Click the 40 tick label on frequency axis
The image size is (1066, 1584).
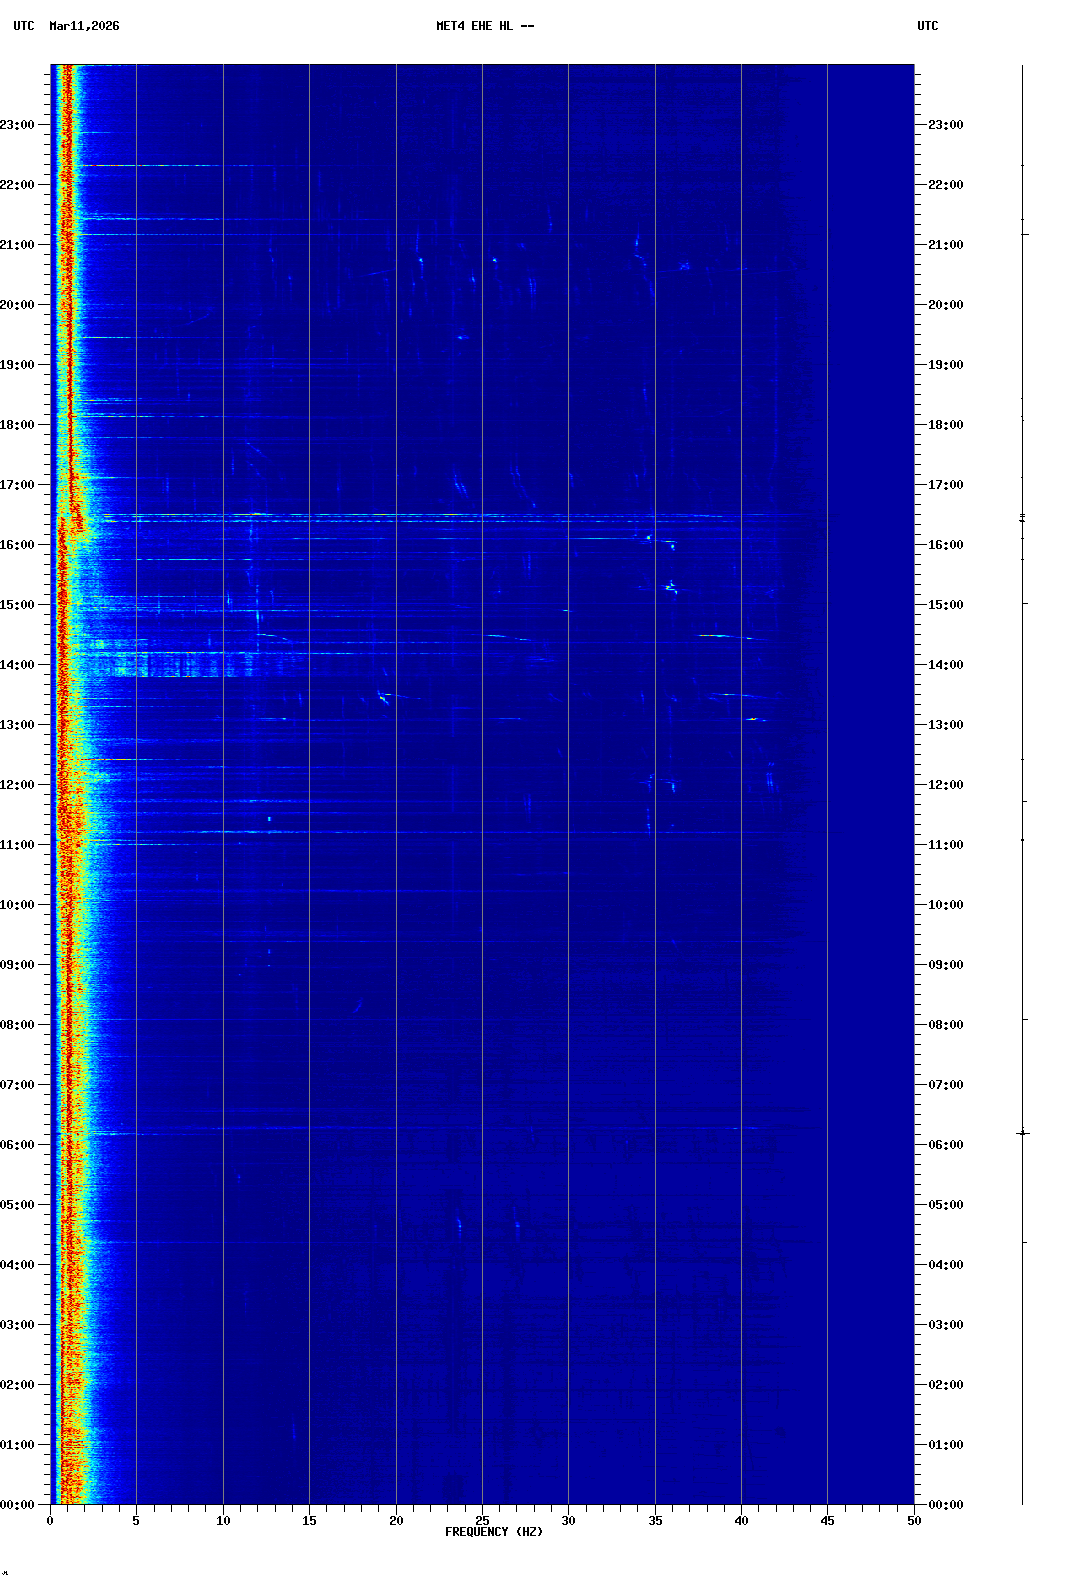pyautogui.click(x=741, y=1520)
